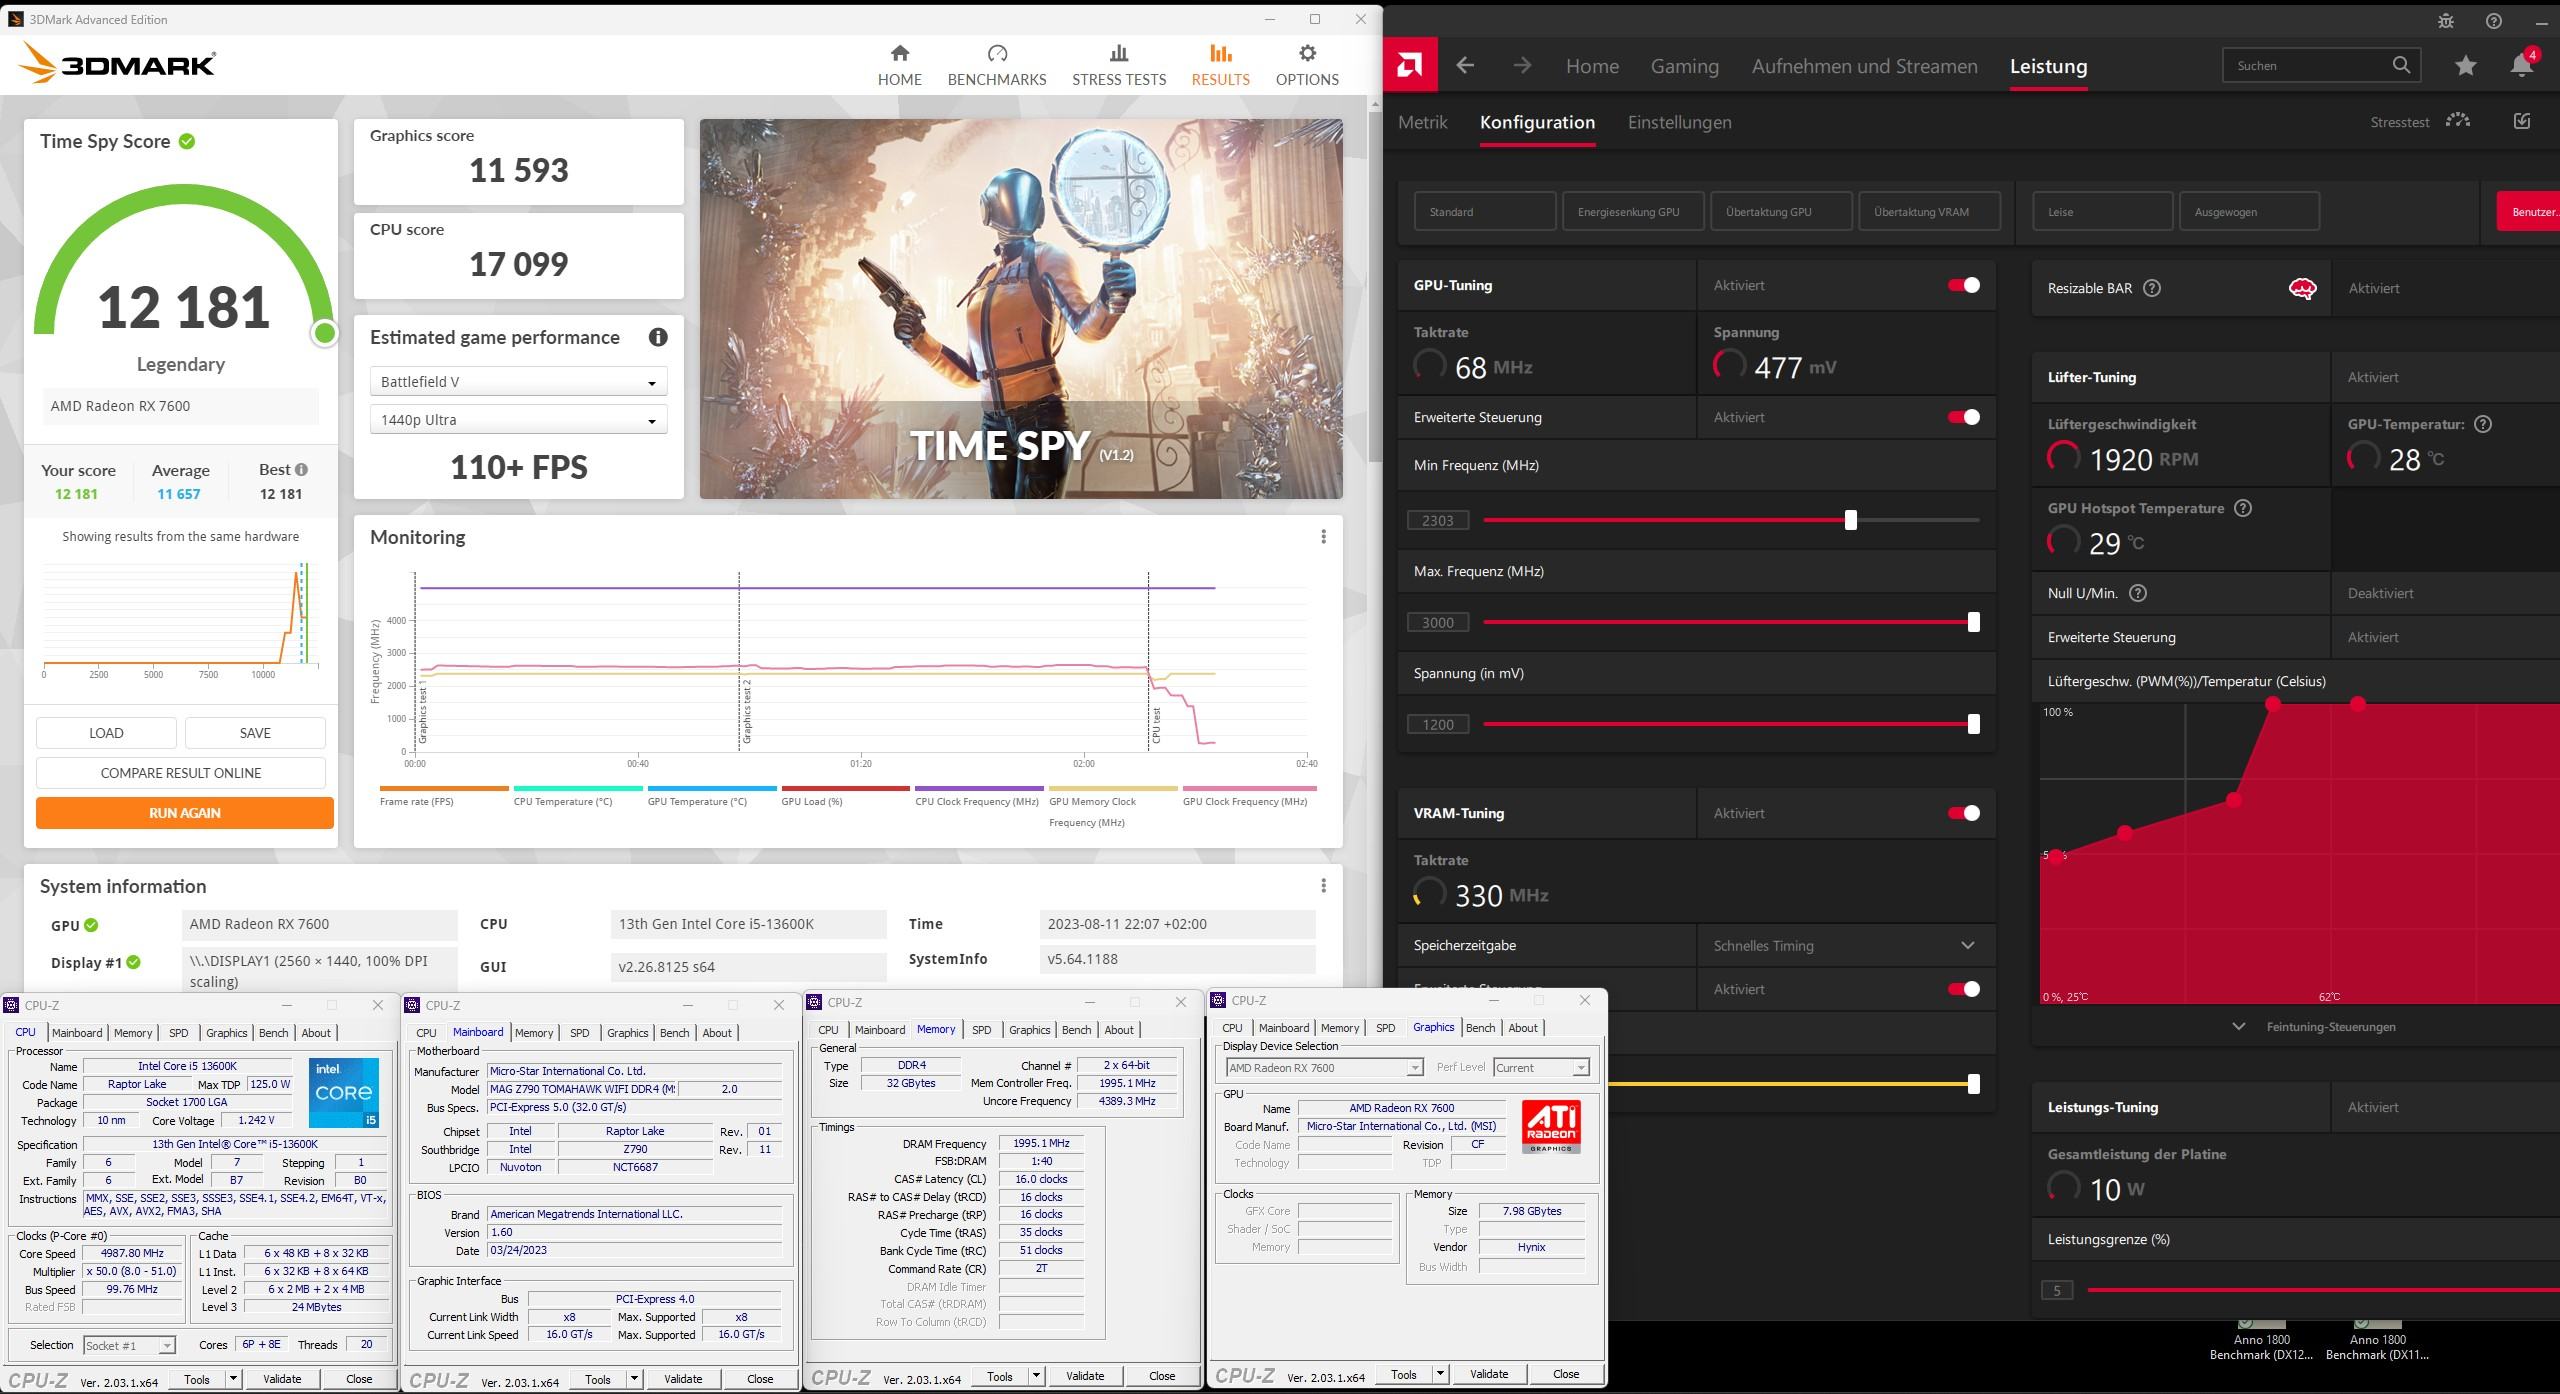Click COMPARE RESULT ONLINE button
The width and height of the screenshot is (2560, 1394).
click(x=181, y=773)
